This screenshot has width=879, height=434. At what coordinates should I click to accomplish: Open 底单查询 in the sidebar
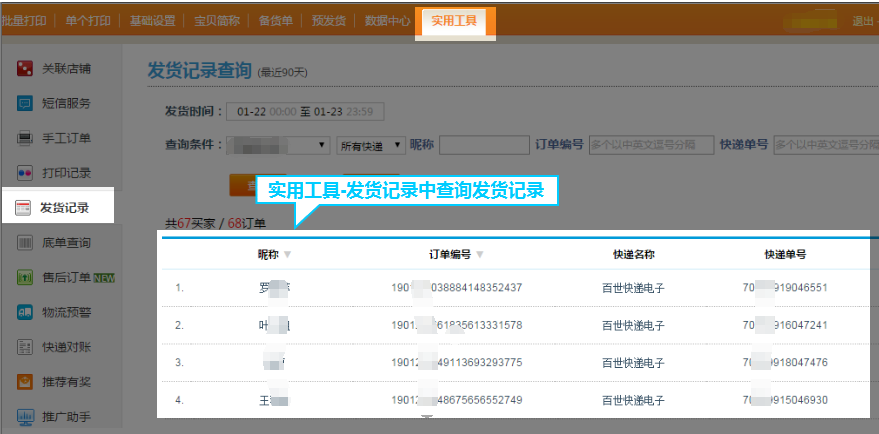66,243
